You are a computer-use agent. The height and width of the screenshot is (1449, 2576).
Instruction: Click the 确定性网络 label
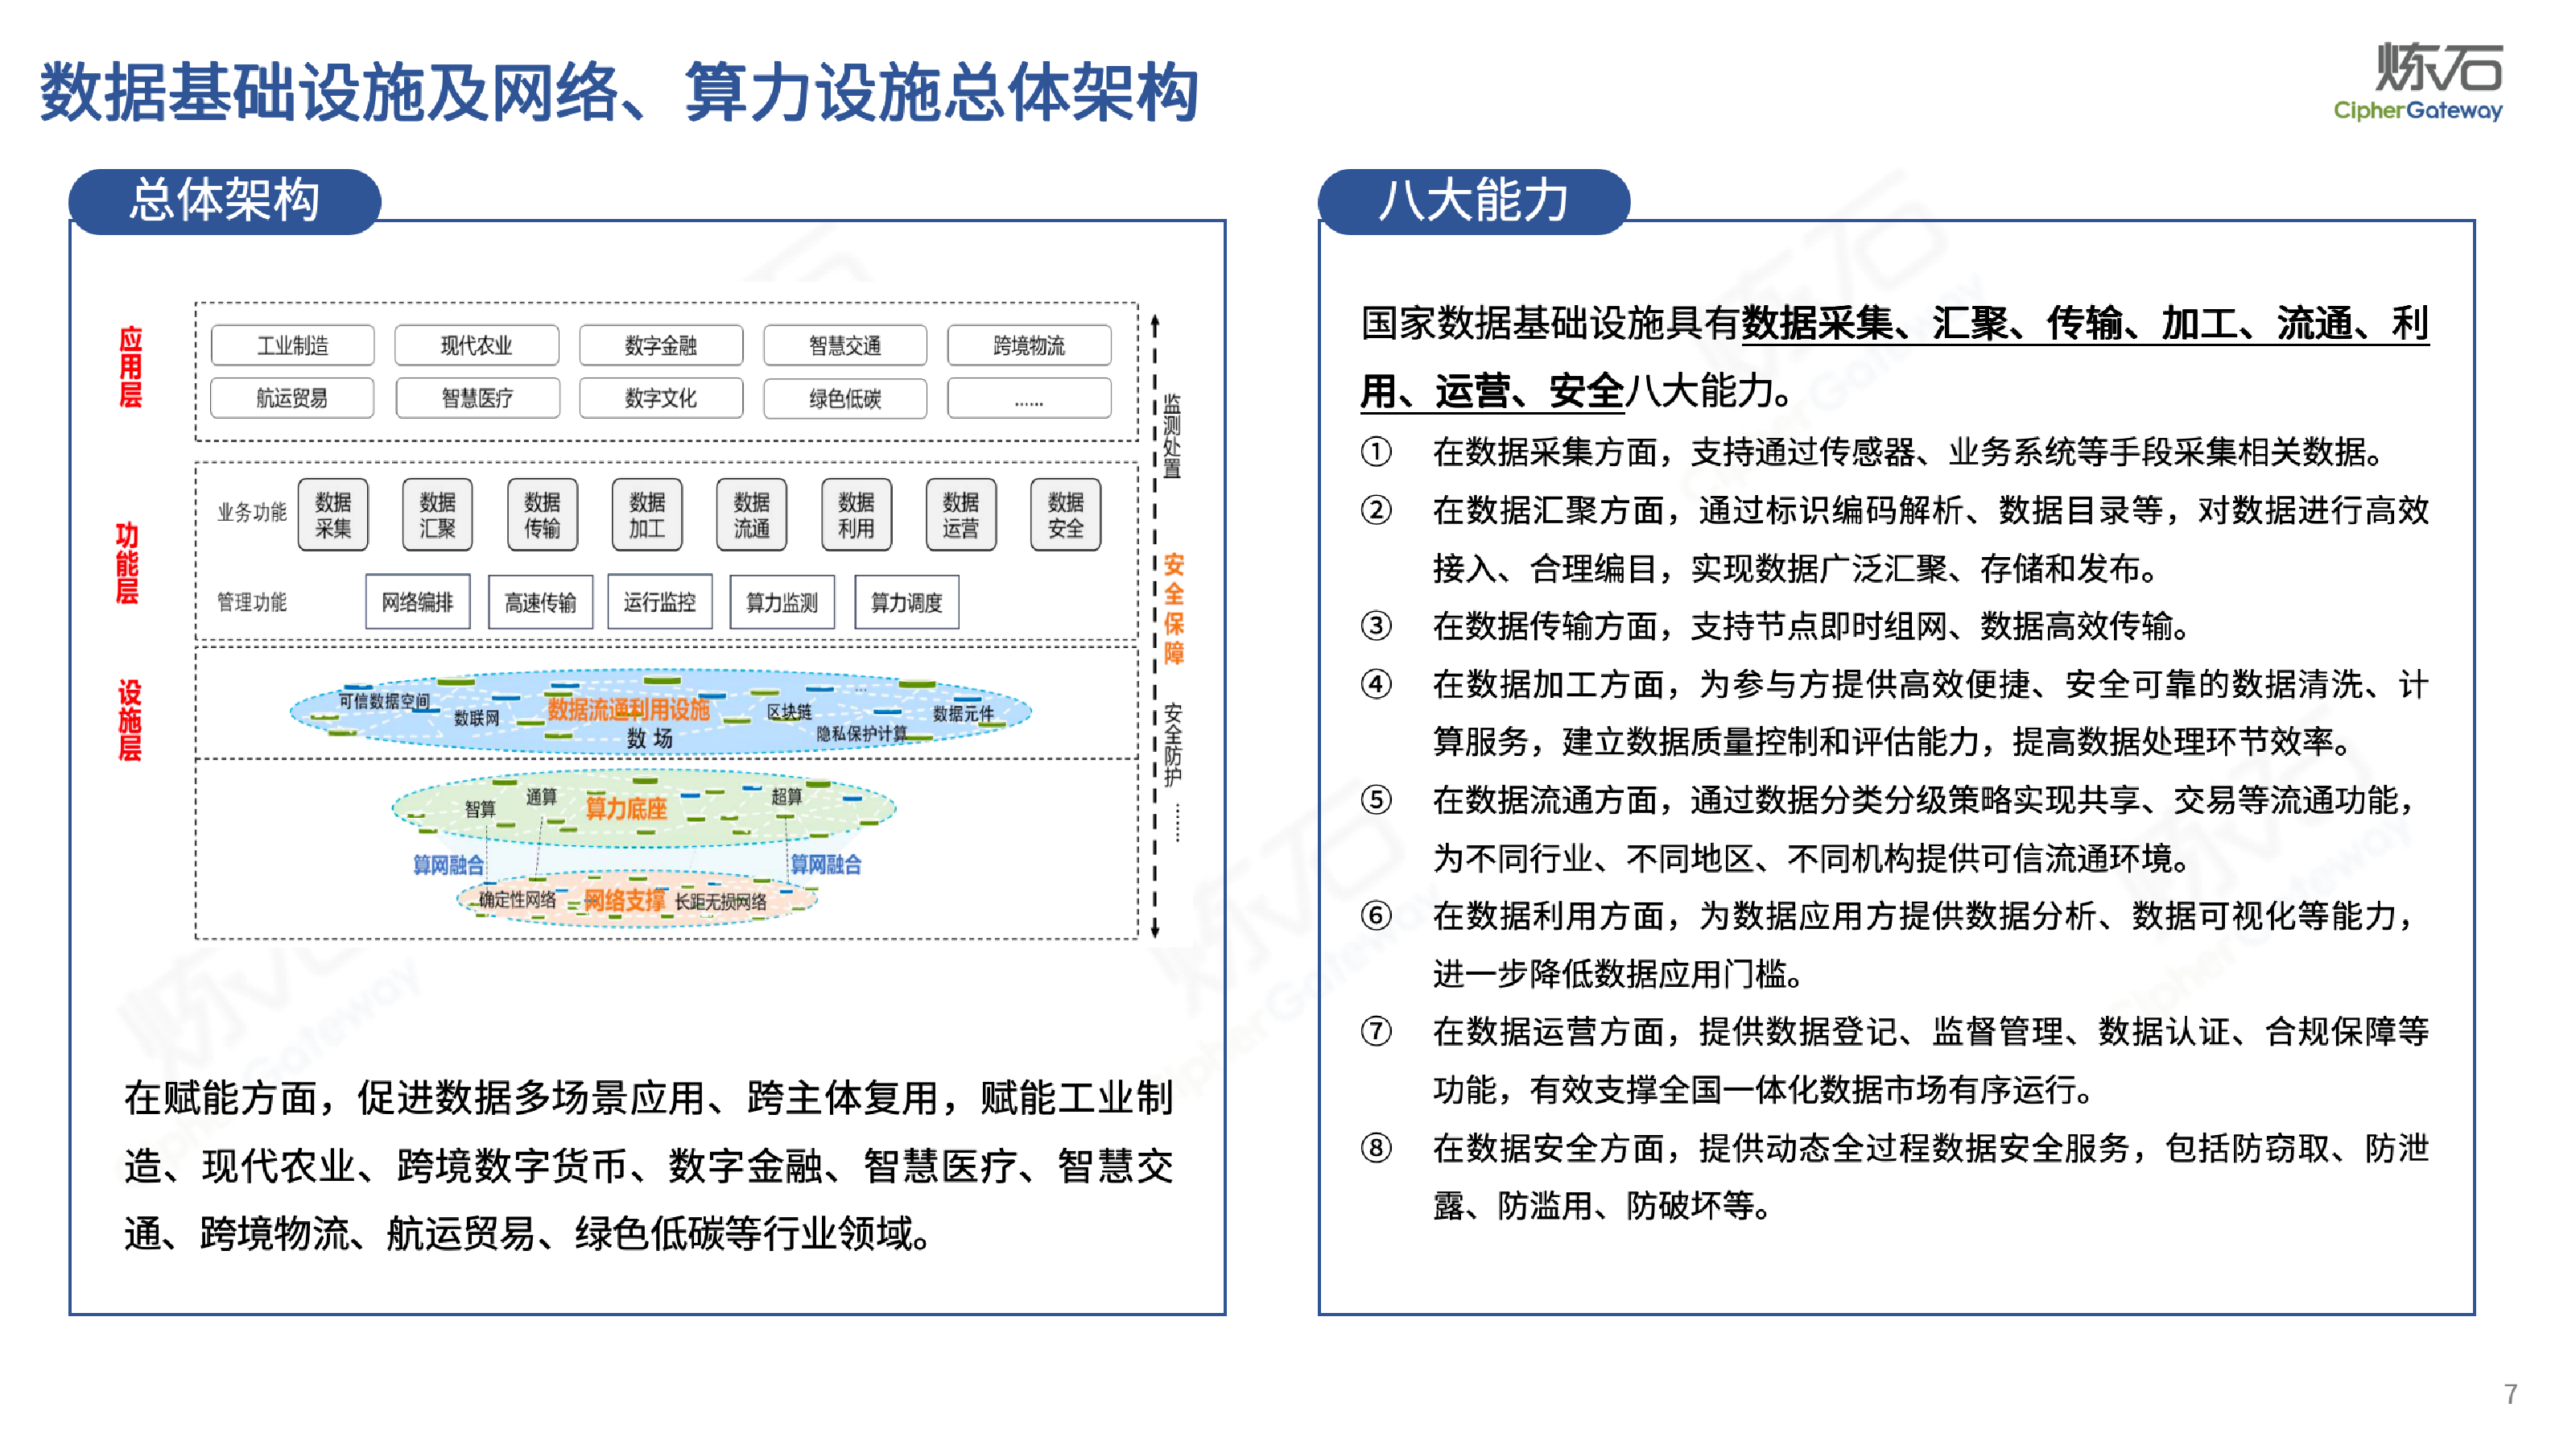(x=517, y=899)
